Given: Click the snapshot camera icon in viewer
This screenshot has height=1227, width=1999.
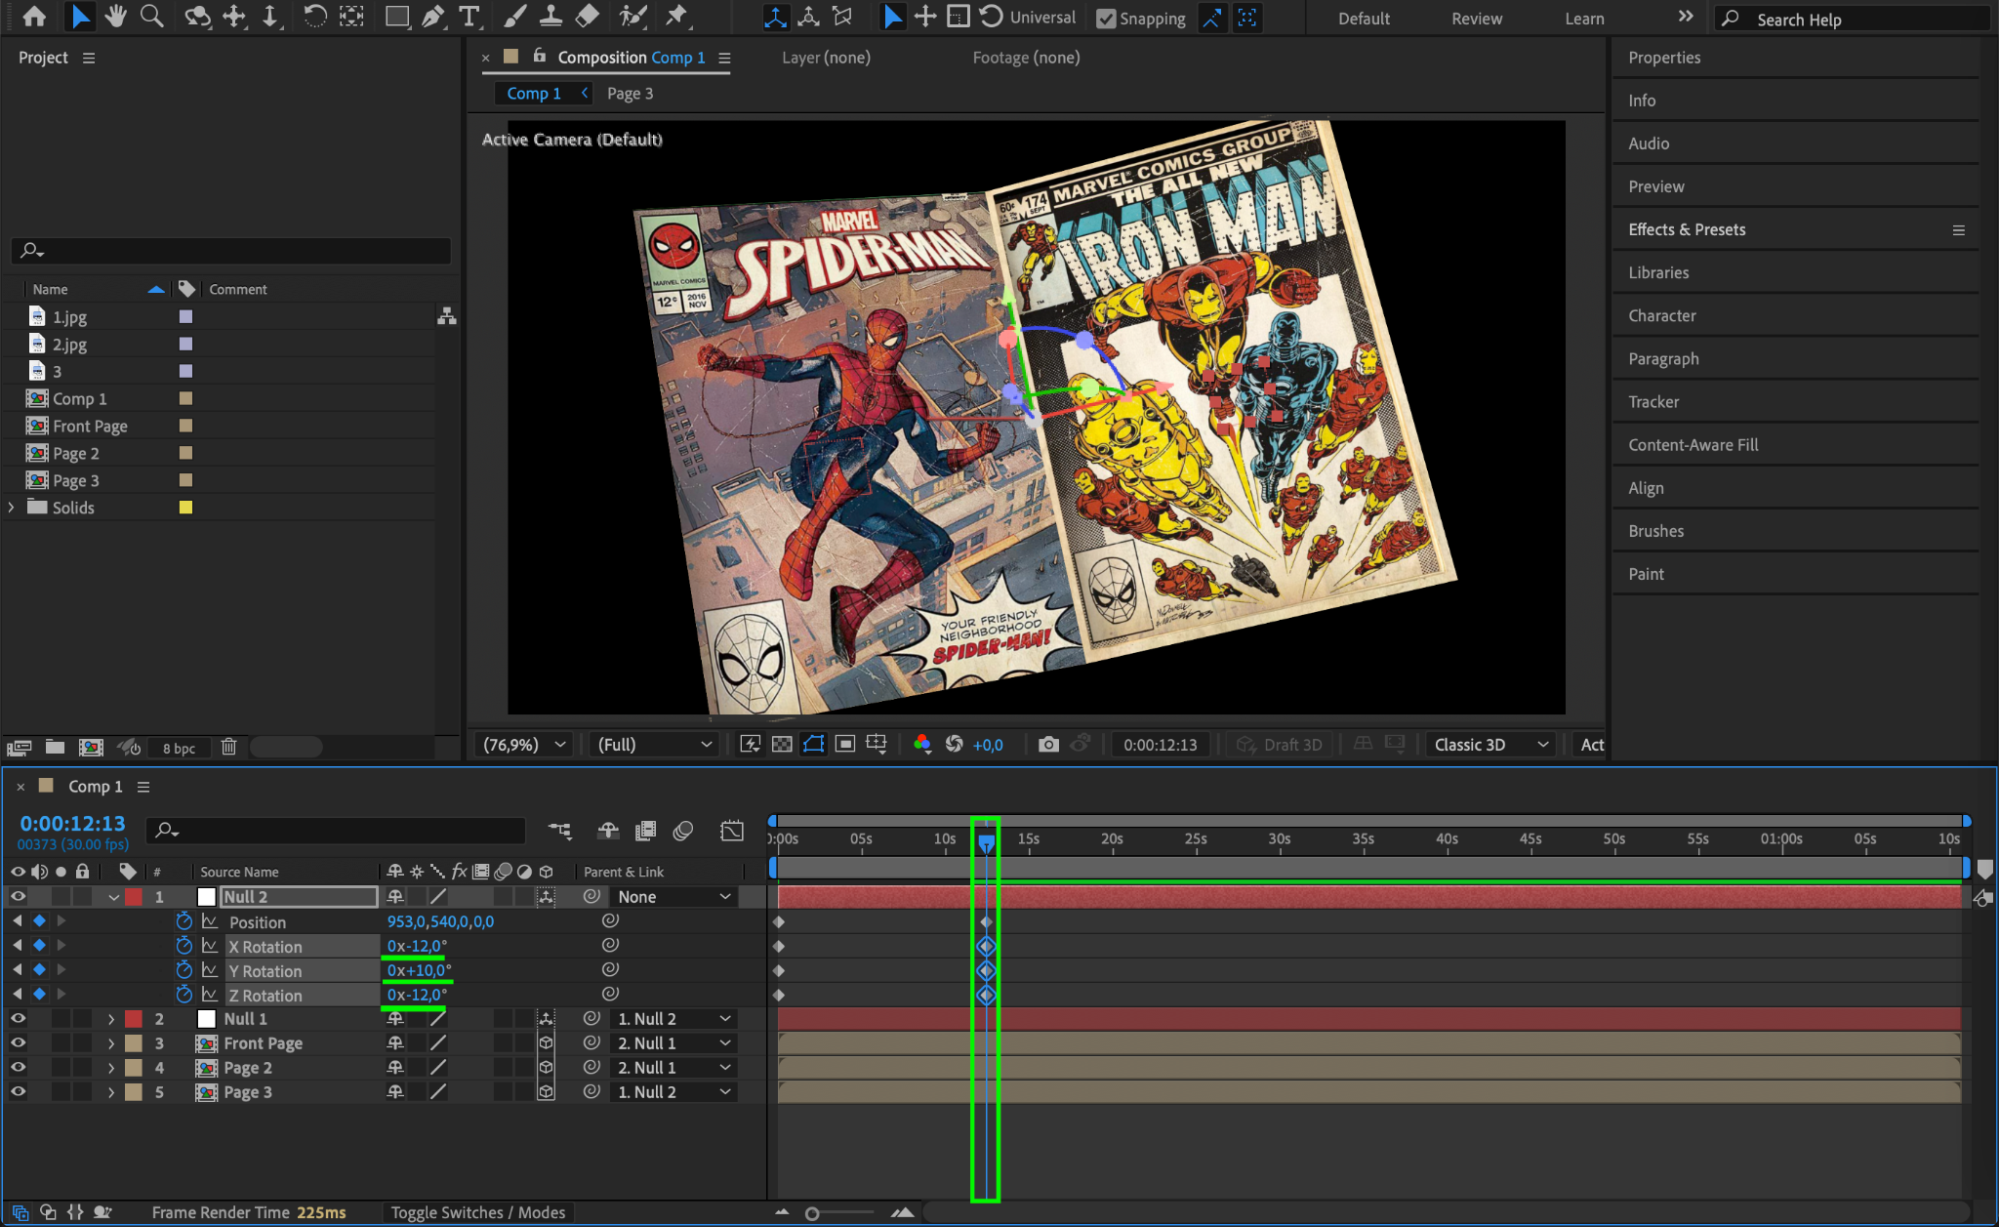Looking at the screenshot, I should click(x=1048, y=744).
